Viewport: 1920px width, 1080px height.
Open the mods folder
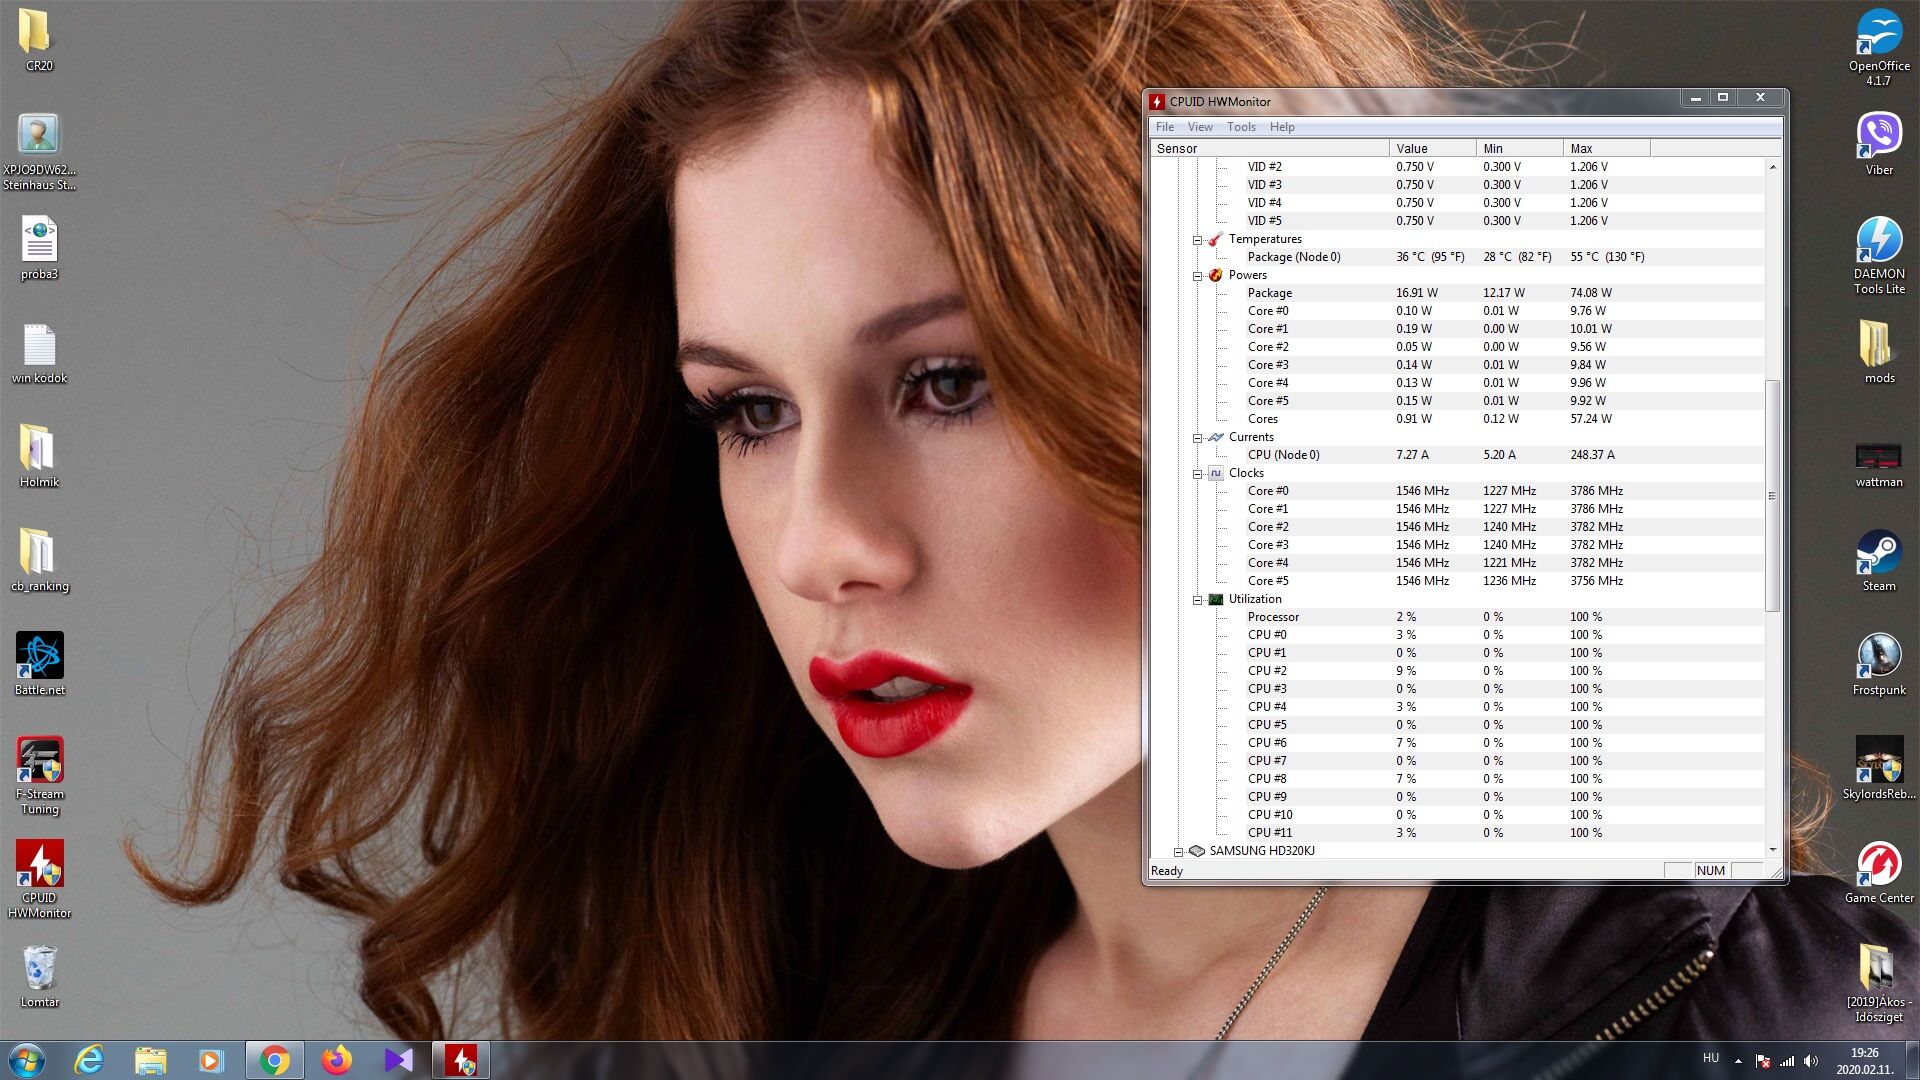[1879, 353]
